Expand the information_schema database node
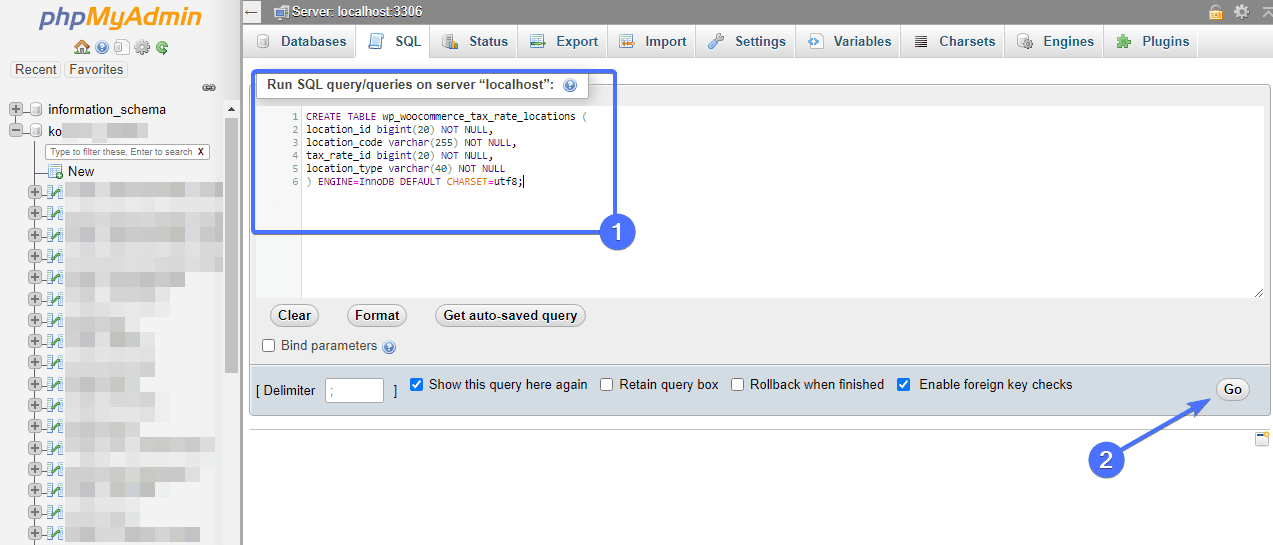1273x545 pixels. (x=16, y=109)
